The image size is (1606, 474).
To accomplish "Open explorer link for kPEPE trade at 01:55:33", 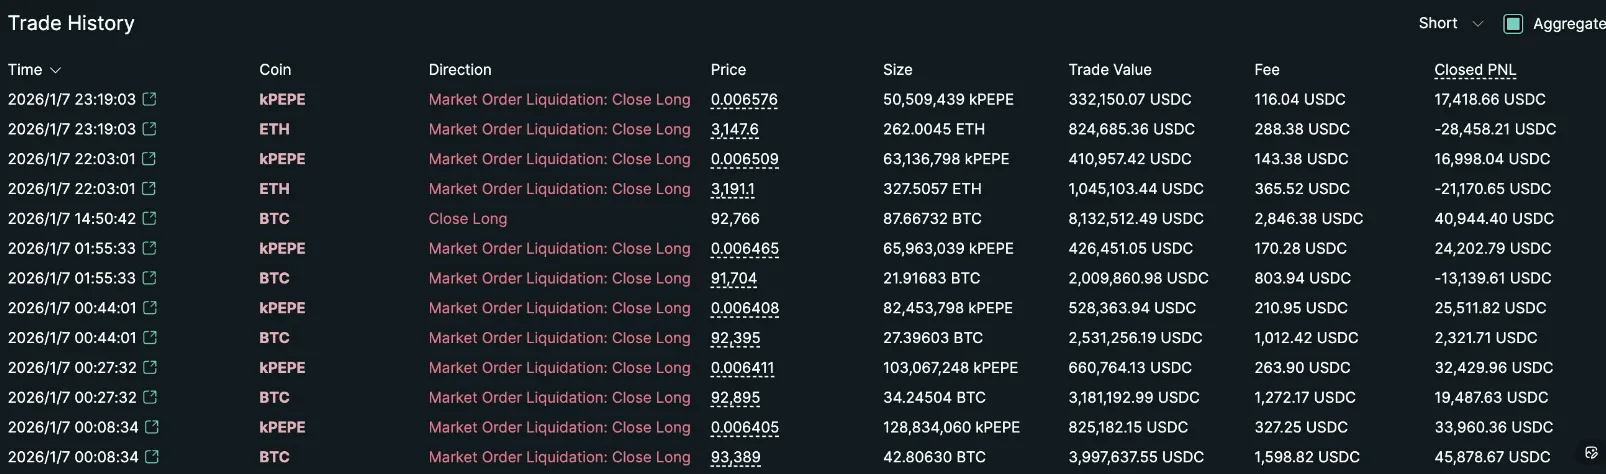I will pyautogui.click(x=150, y=248).
